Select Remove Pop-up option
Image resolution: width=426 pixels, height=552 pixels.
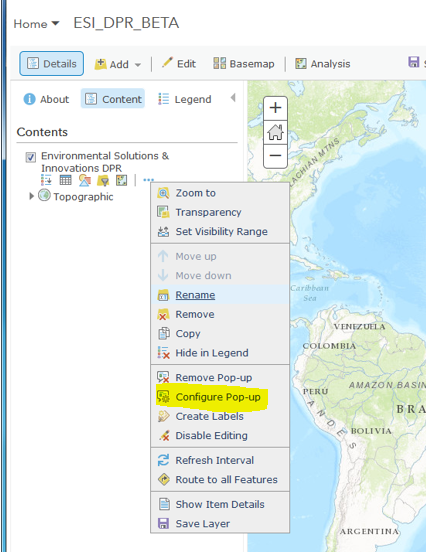coord(220,378)
